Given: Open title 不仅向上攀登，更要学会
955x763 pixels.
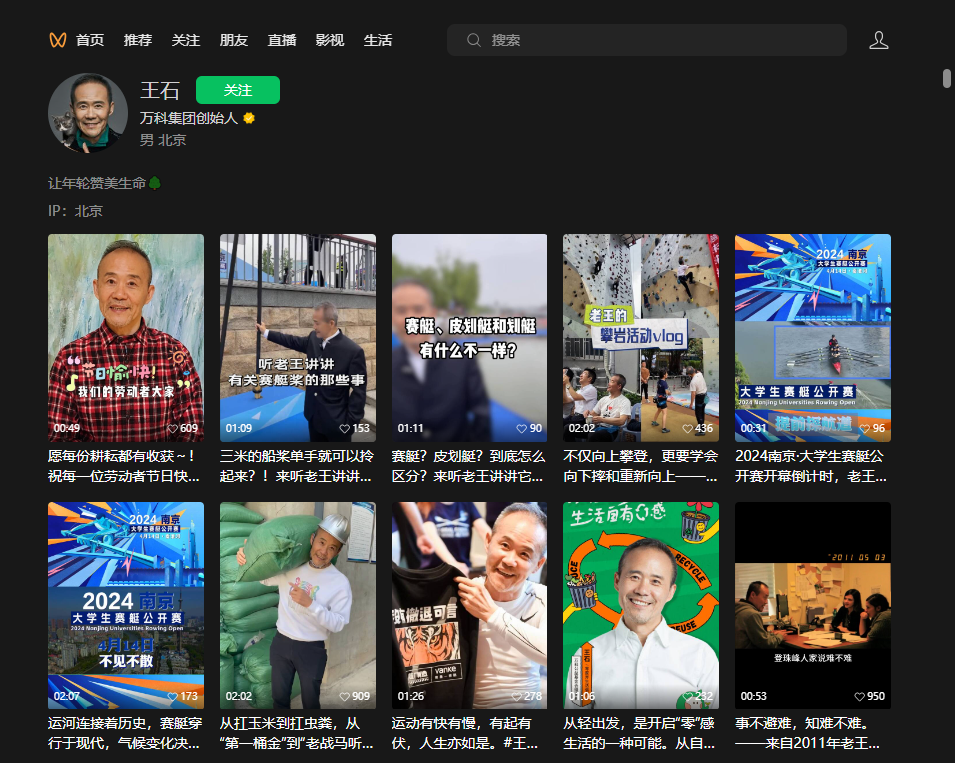Looking at the screenshot, I should [641, 466].
